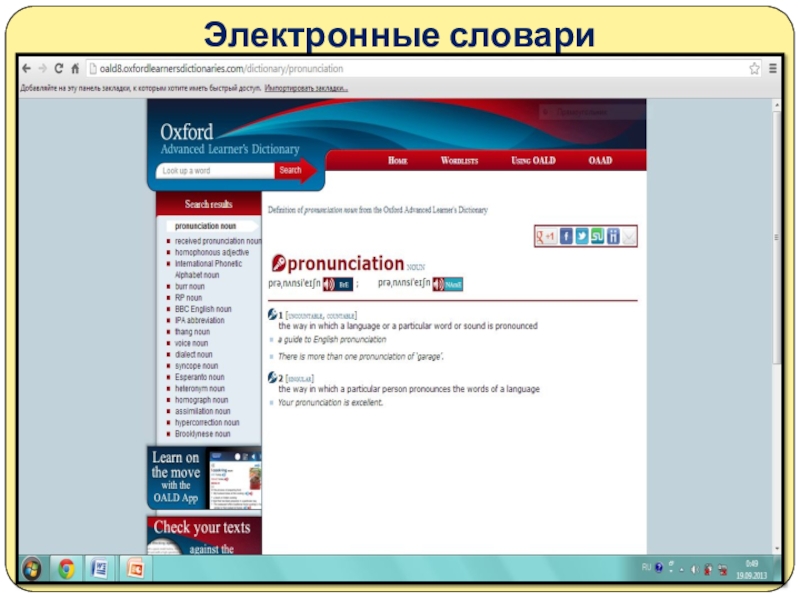The height and width of the screenshot is (600, 800).
Task: Open 'received pronunciation noun' result
Action: click(218, 241)
